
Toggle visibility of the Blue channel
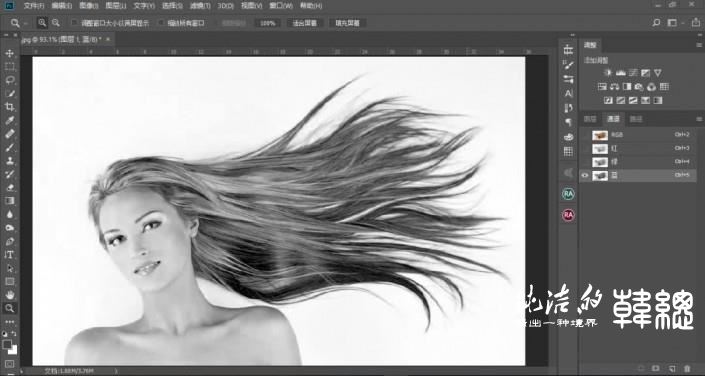[585, 176]
